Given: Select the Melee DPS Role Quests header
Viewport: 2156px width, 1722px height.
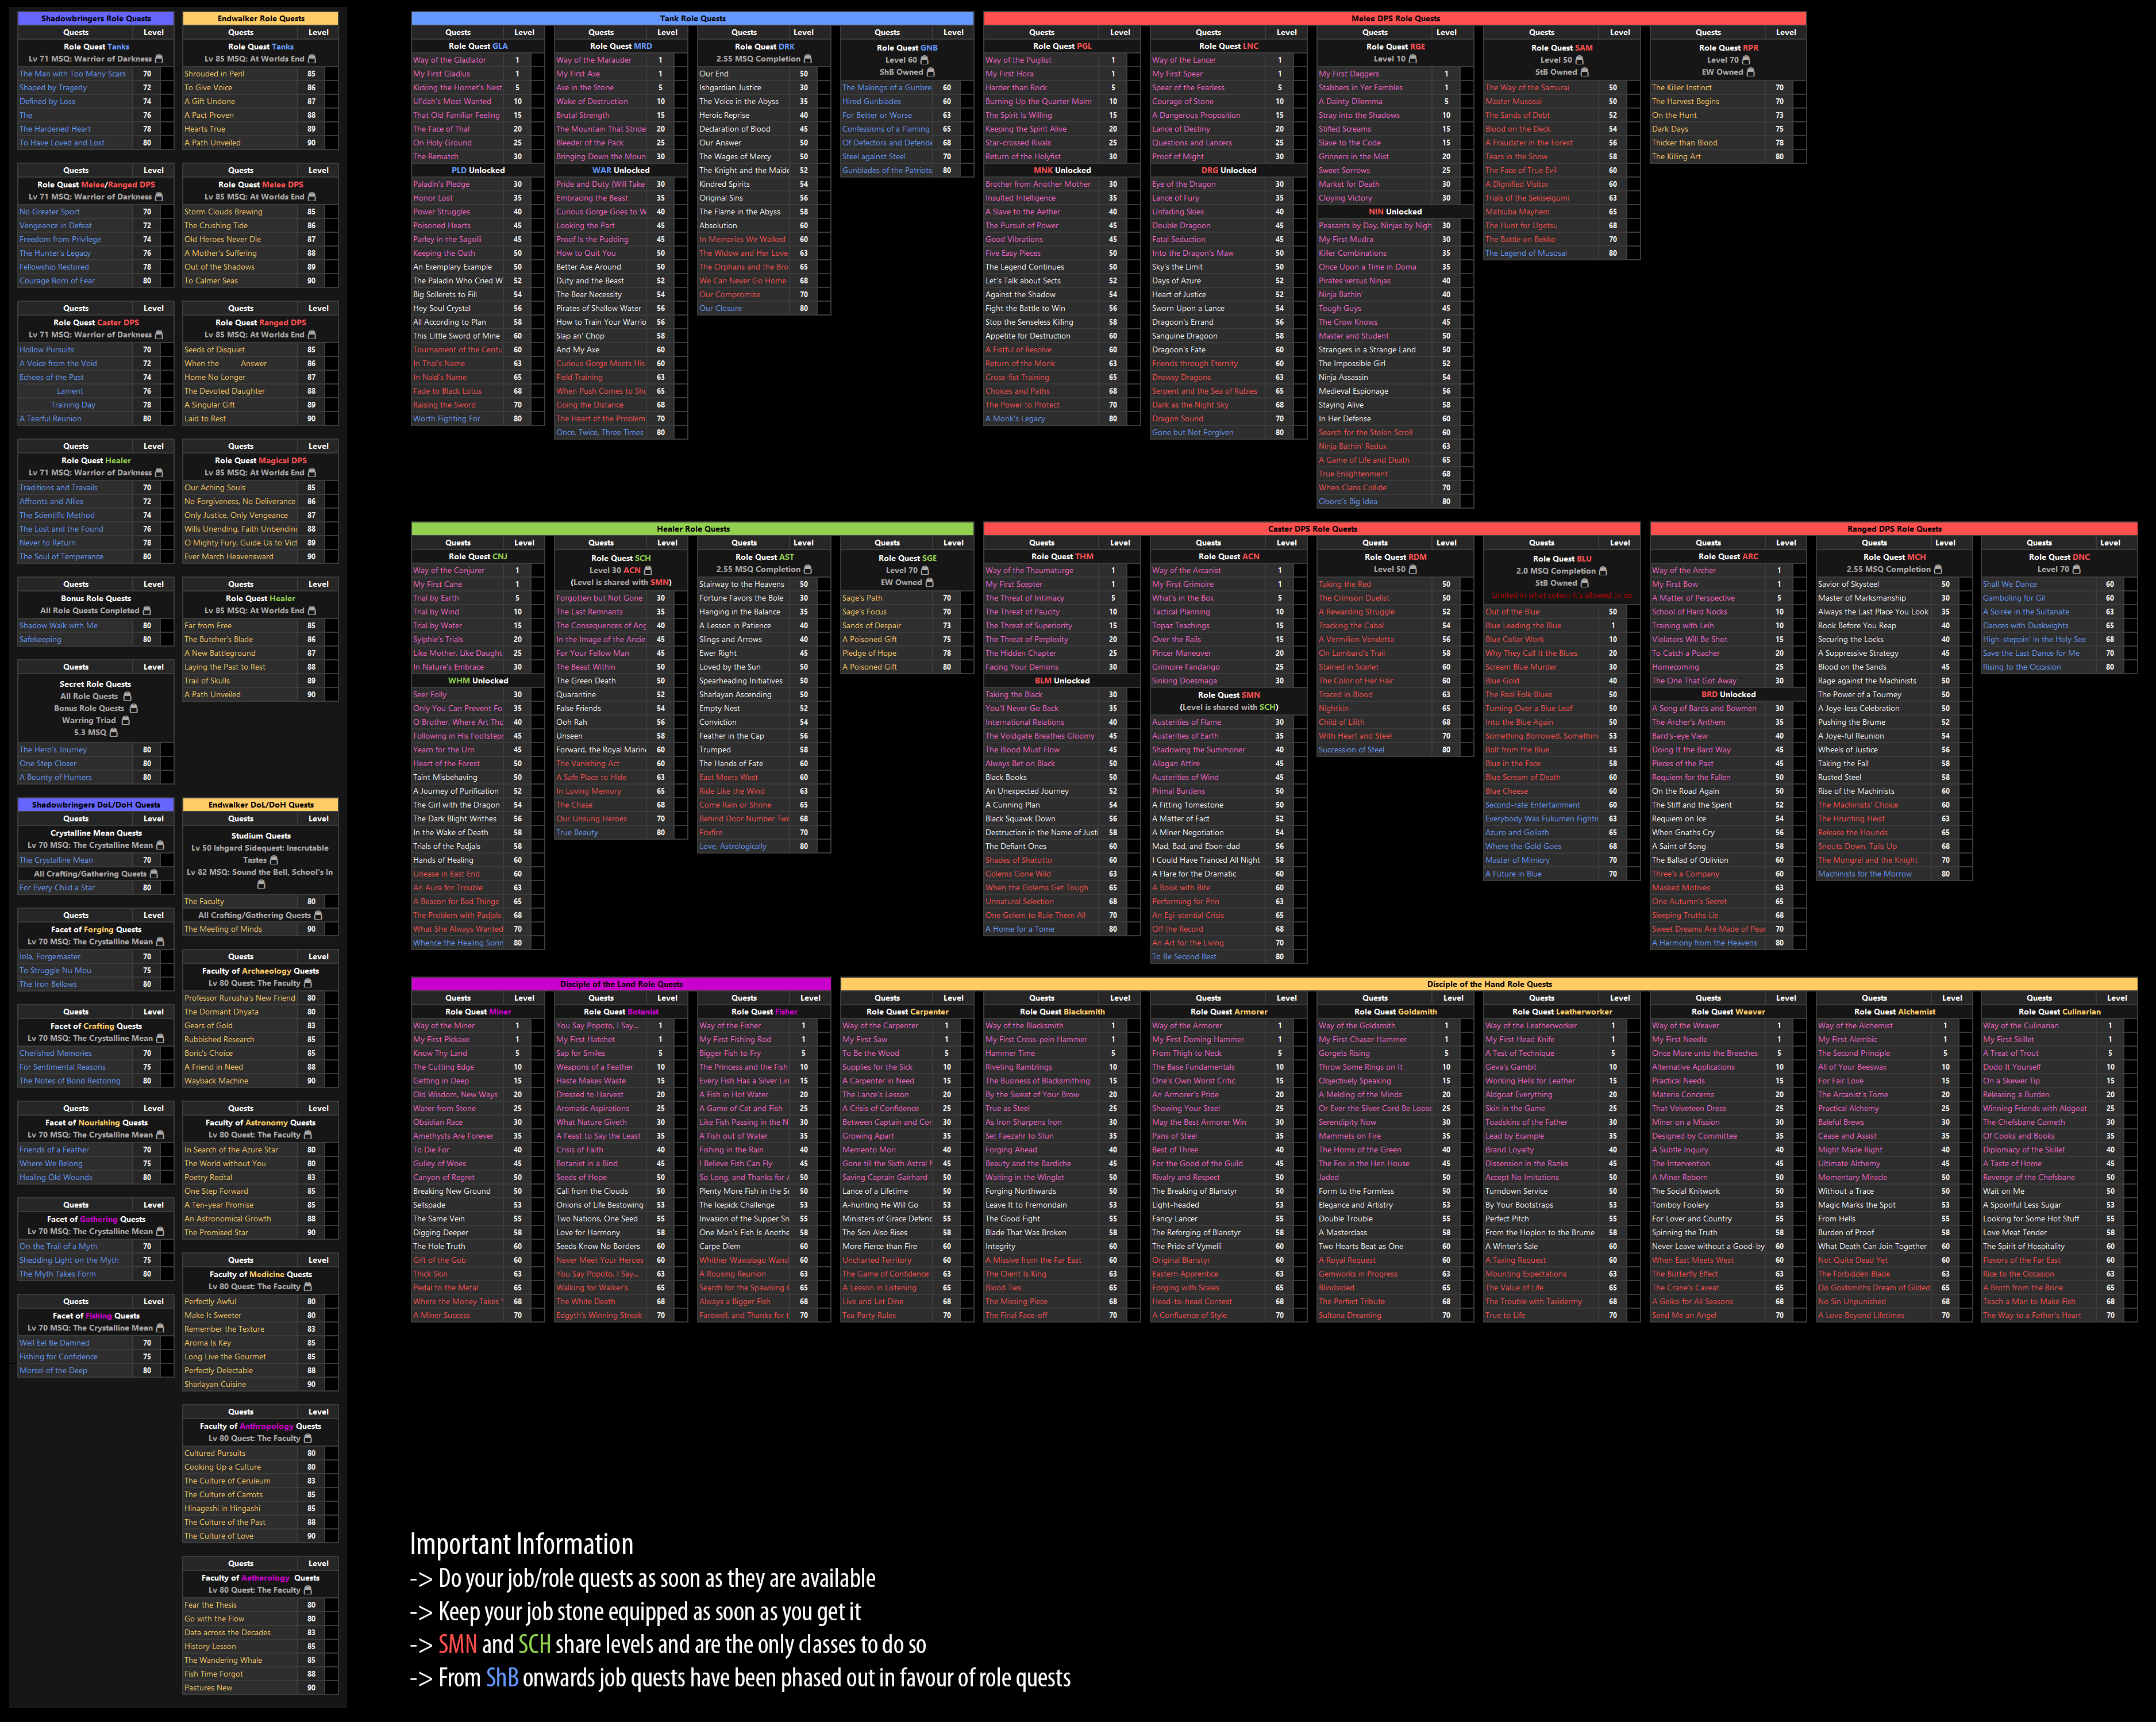Looking at the screenshot, I should [1395, 18].
